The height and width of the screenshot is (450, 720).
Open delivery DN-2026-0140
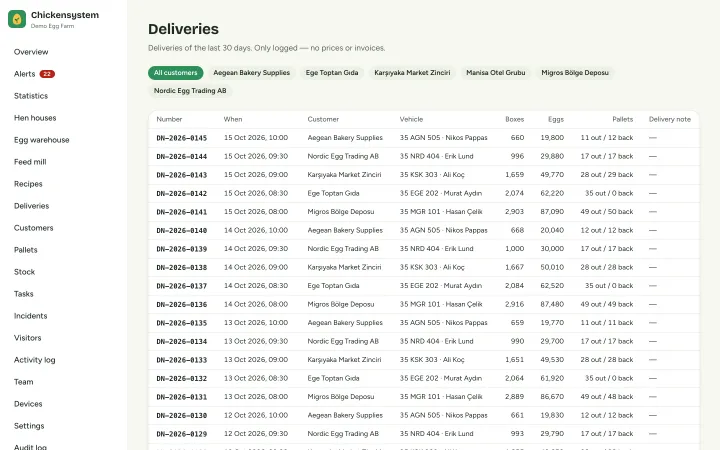coord(182,231)
